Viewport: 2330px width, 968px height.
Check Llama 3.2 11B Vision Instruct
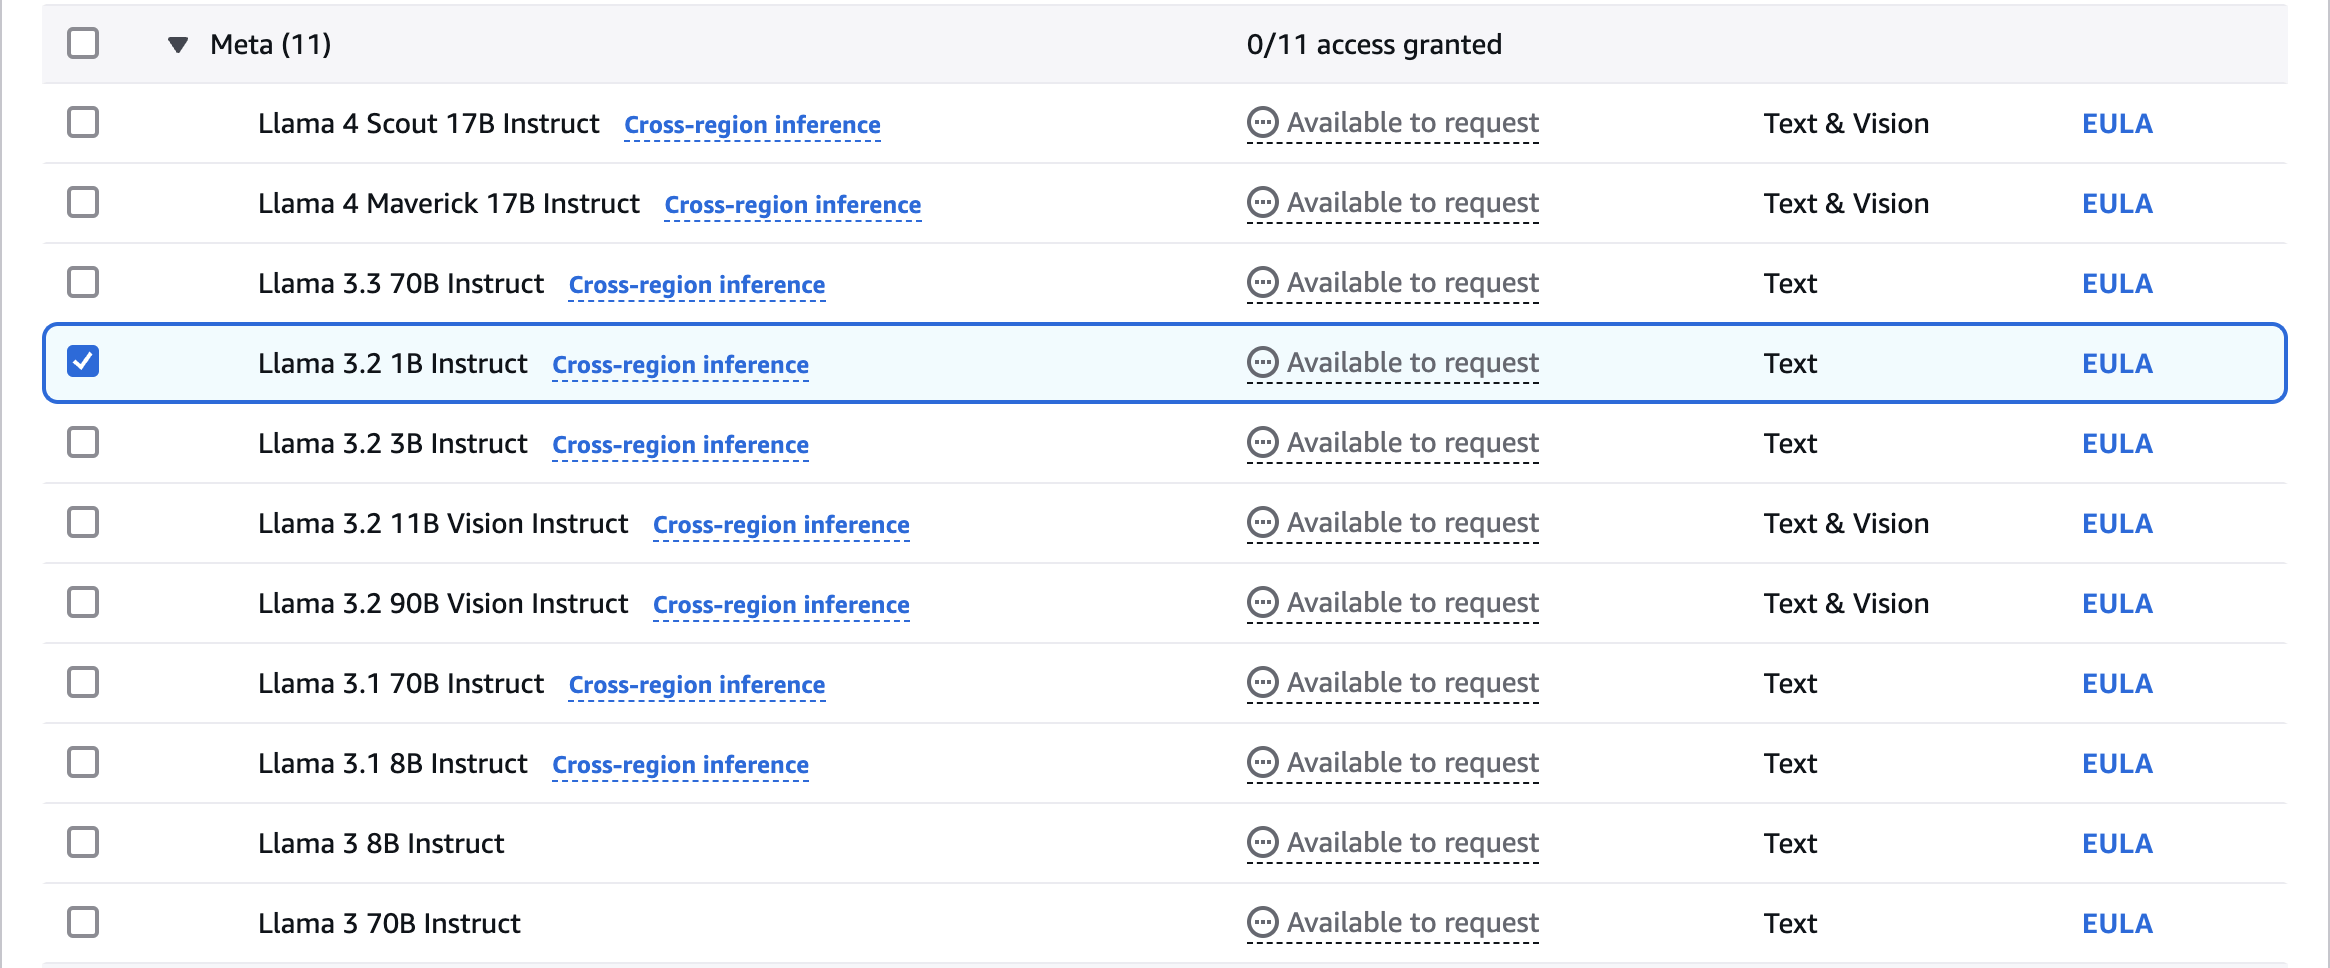pos(83,522)
